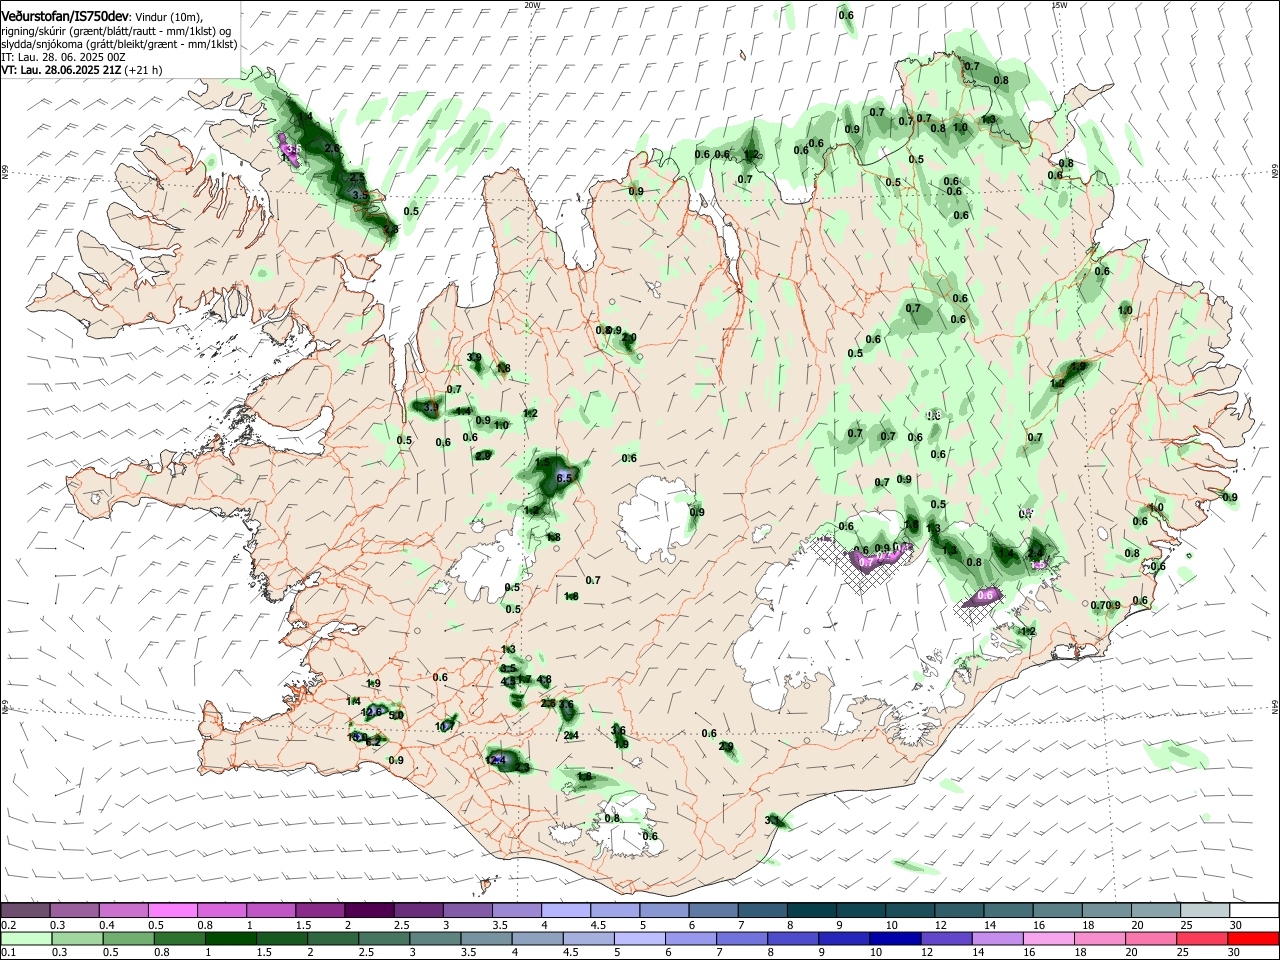Select the dusky mauve swatch between 0.2 and 0.3
Image resolution: width=1280 pixels, height=960 pixels.
point(27,911)
